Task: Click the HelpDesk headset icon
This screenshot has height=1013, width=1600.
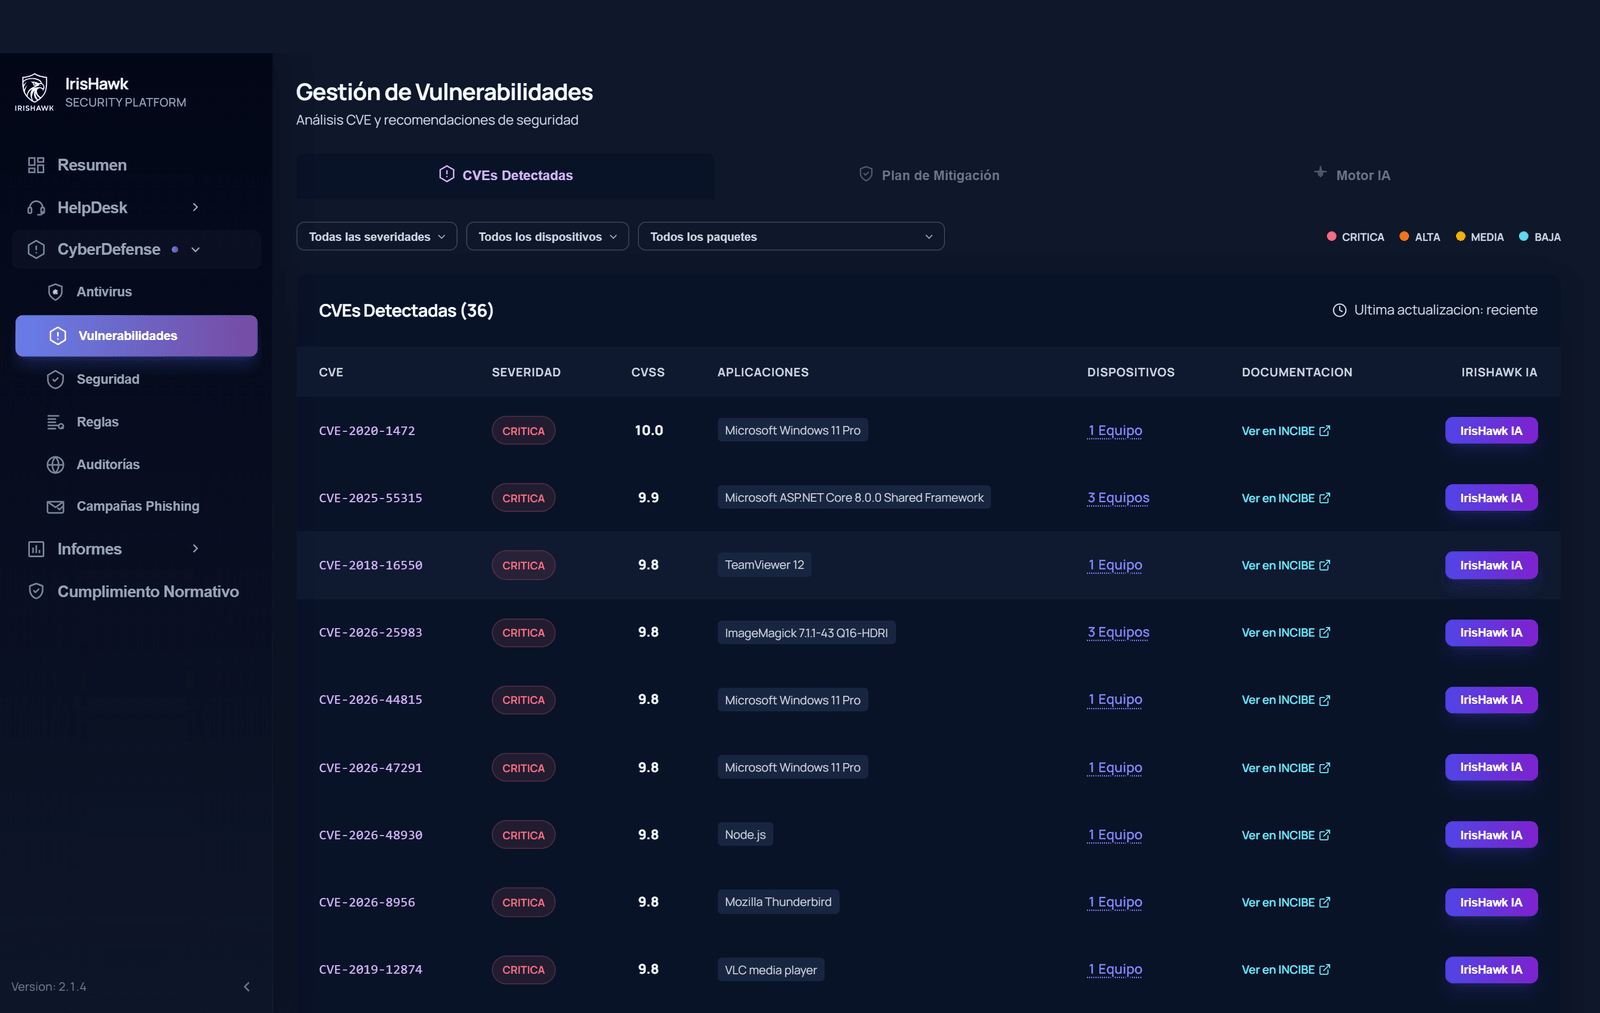Action: pyautogui.click(x=36, y=208)
